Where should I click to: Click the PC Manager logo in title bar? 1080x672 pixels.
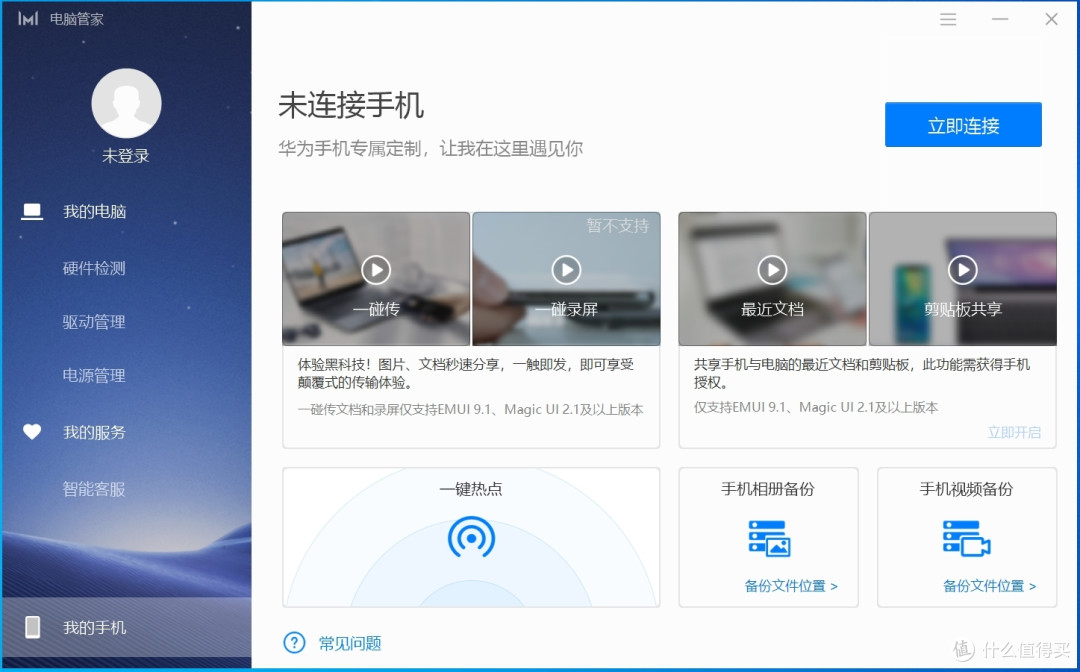click(x=28, y=19)
